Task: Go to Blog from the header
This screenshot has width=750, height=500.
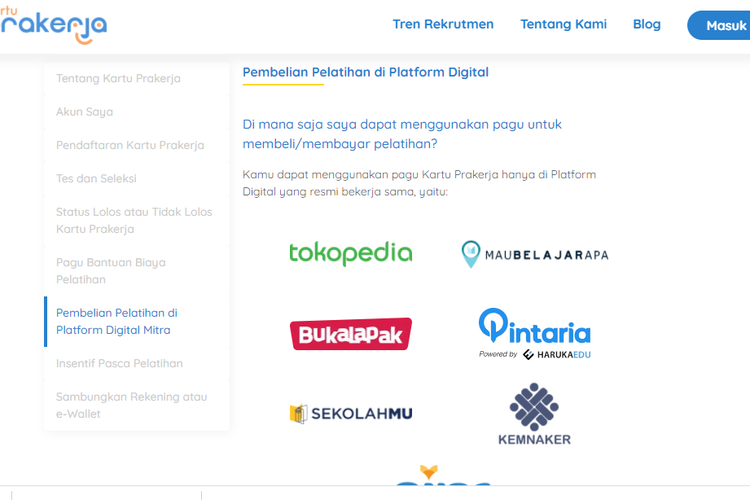Action: 647,24
